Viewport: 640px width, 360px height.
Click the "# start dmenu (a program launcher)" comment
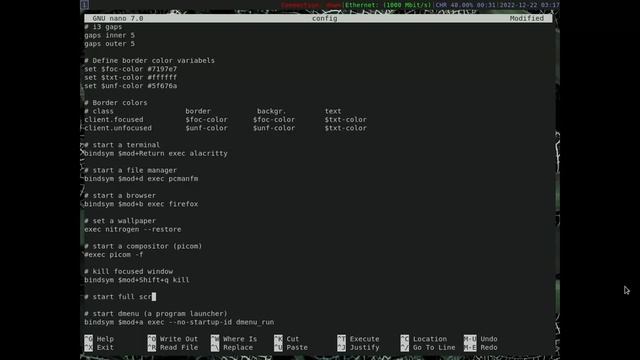[x=156, y=314]
